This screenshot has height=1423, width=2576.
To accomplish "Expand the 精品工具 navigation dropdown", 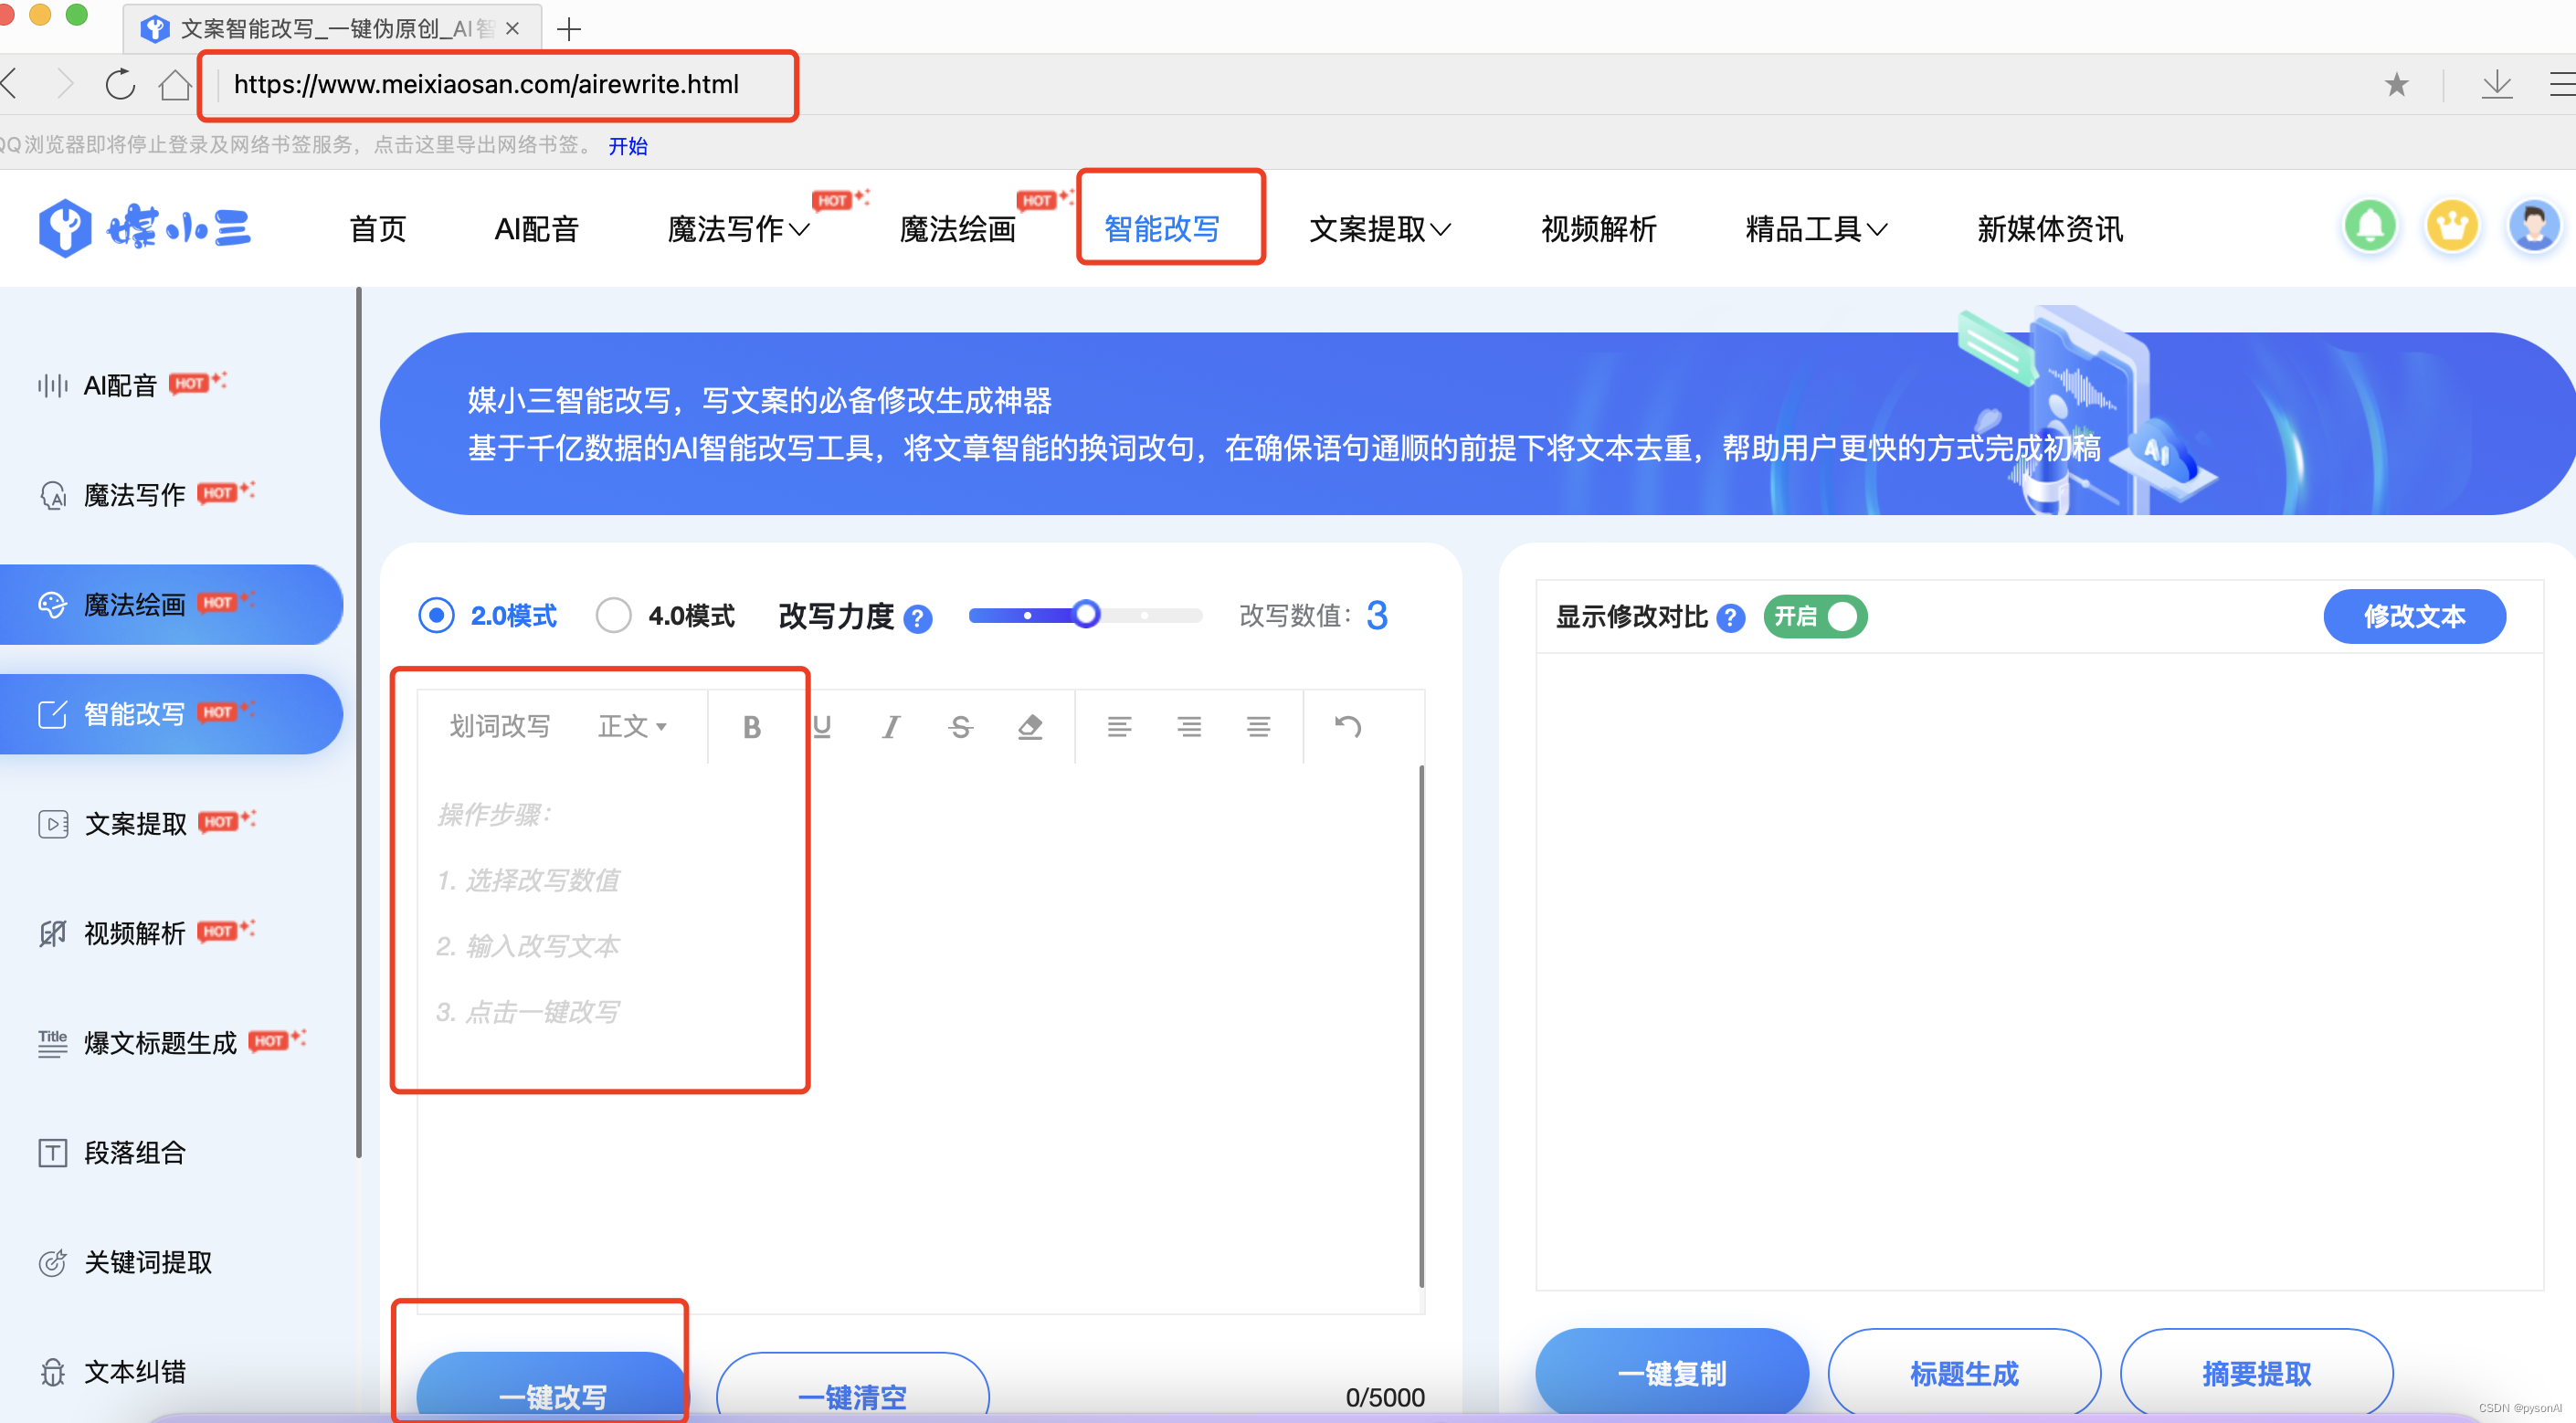I will coord(1815,229).
